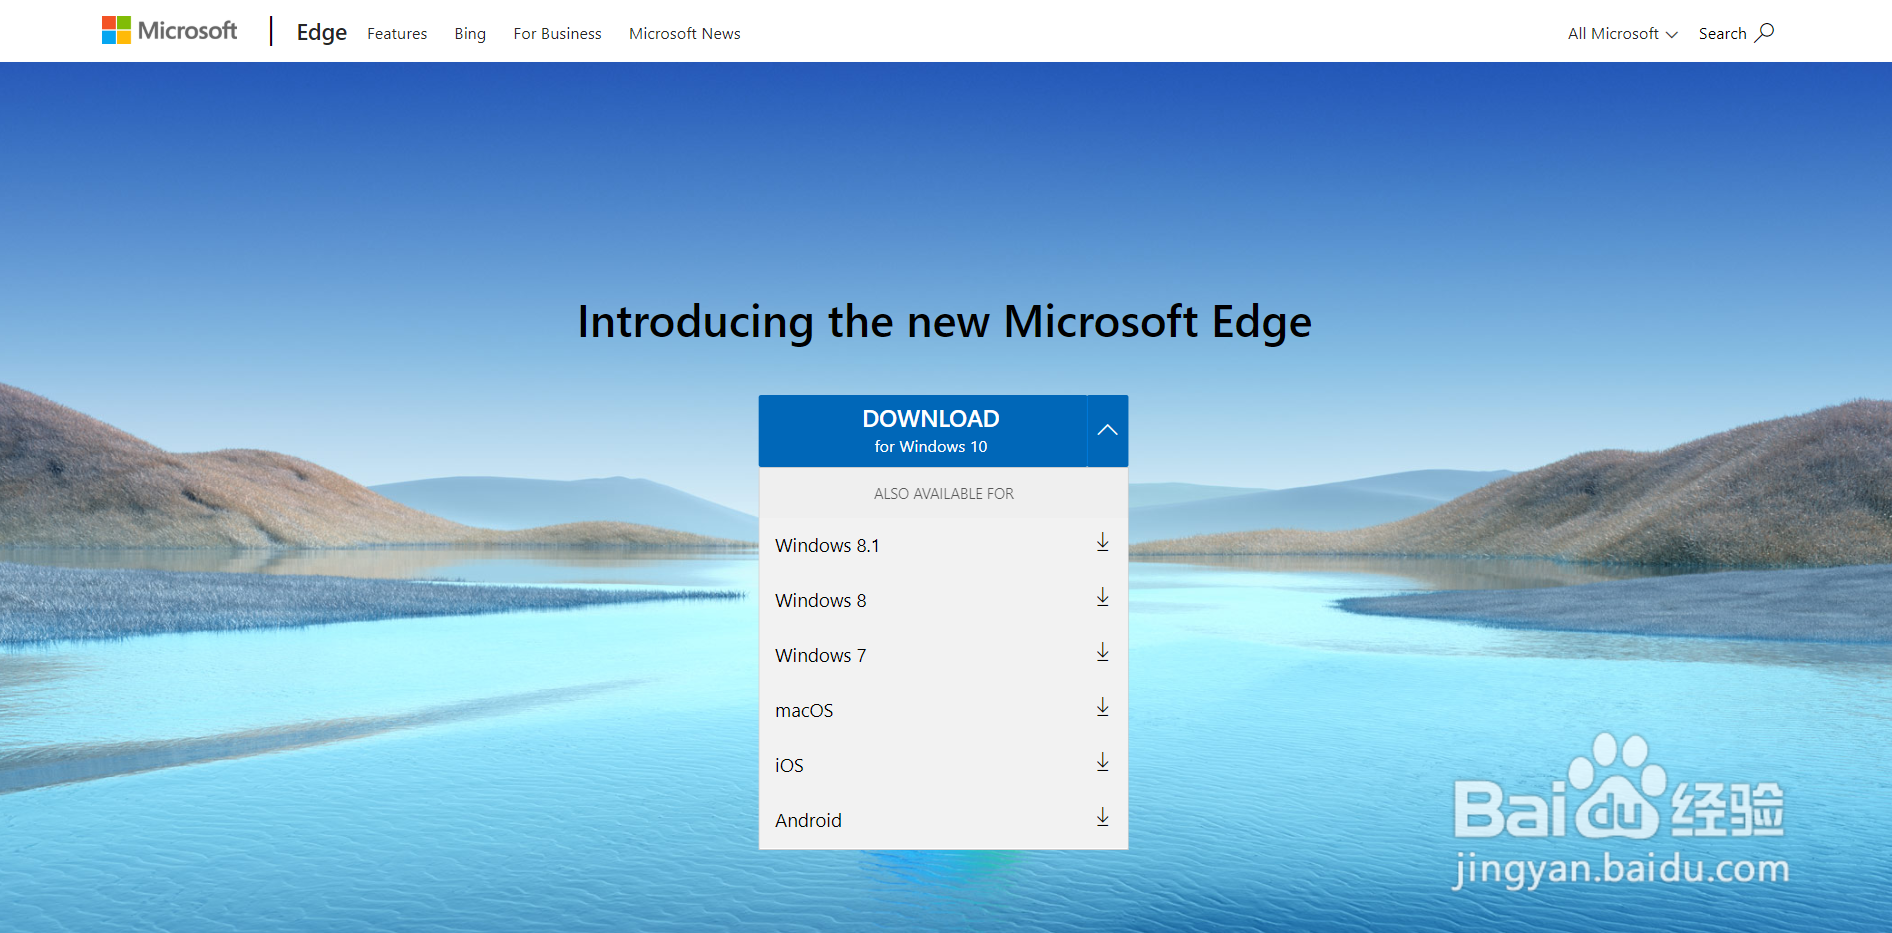Select Windows 7 download option
The height and width of the screenshot is (933, 1892).
click(x=943, y=655)
